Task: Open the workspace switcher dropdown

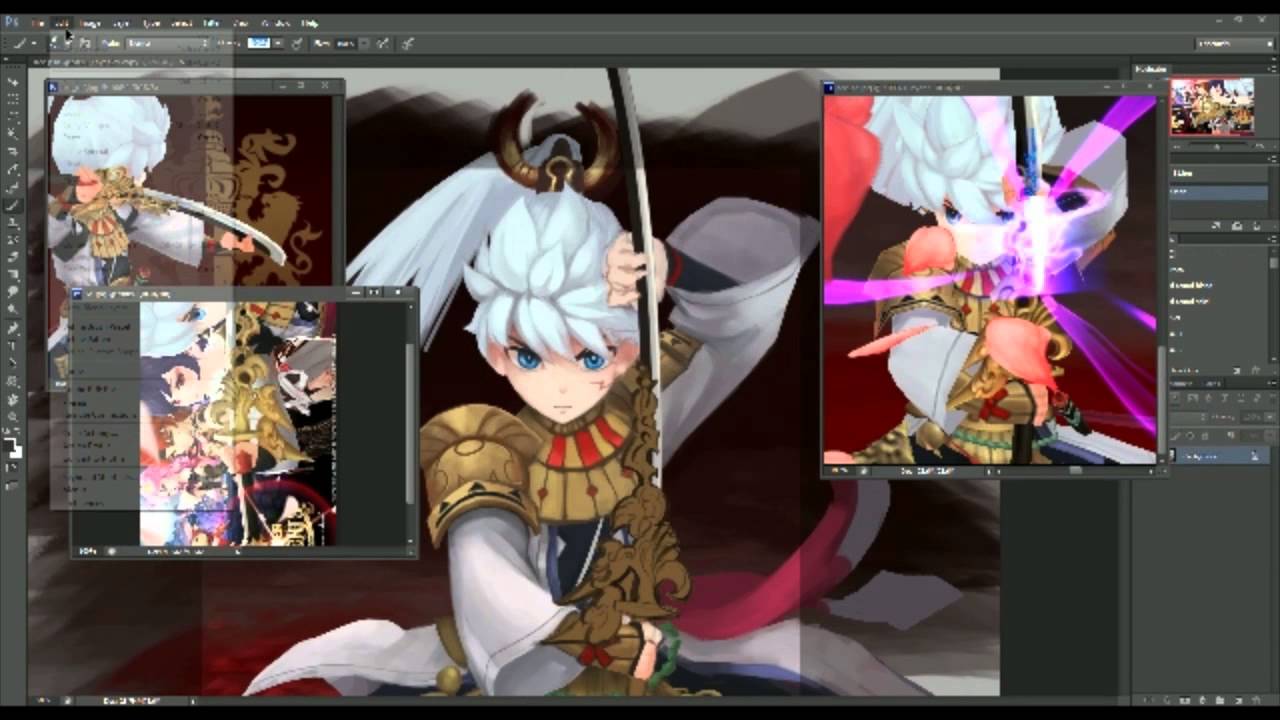Action: click(x=1233, y=43)
